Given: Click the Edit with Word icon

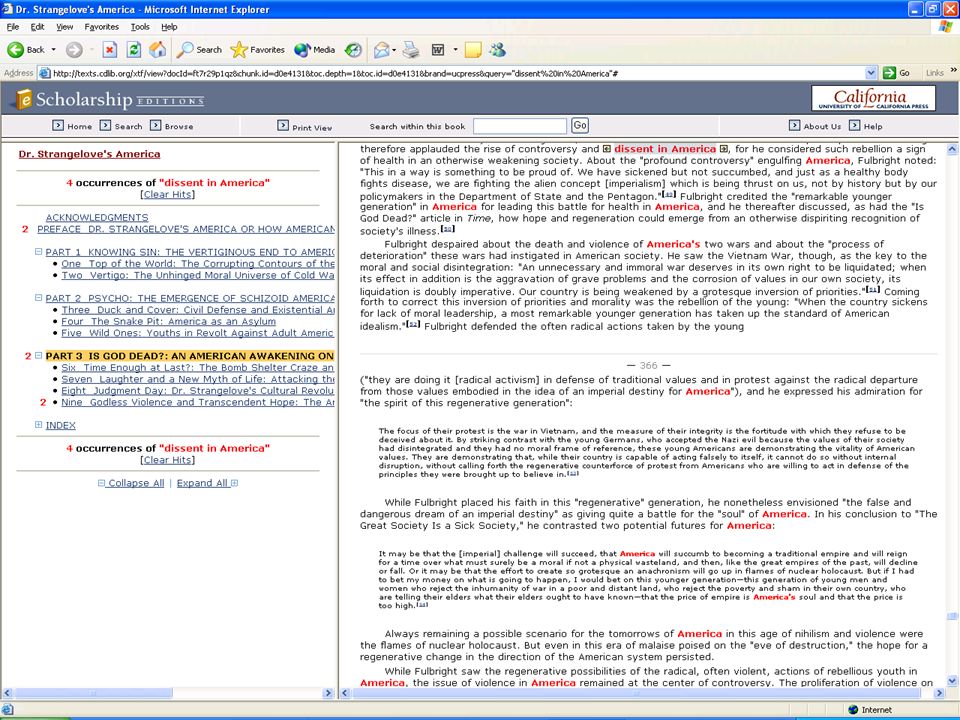Looking at the screenshot, I should point(438,50).
